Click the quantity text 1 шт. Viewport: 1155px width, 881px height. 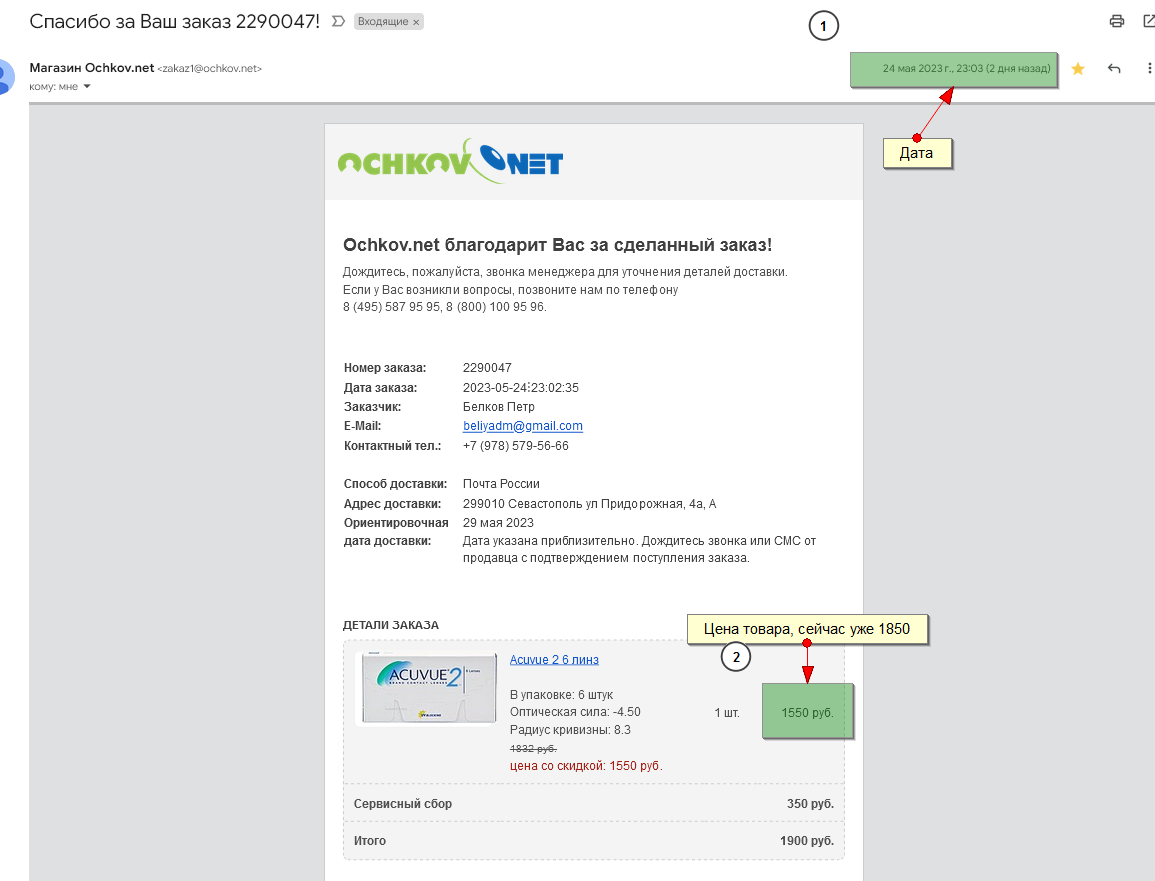tap(727, 712)
